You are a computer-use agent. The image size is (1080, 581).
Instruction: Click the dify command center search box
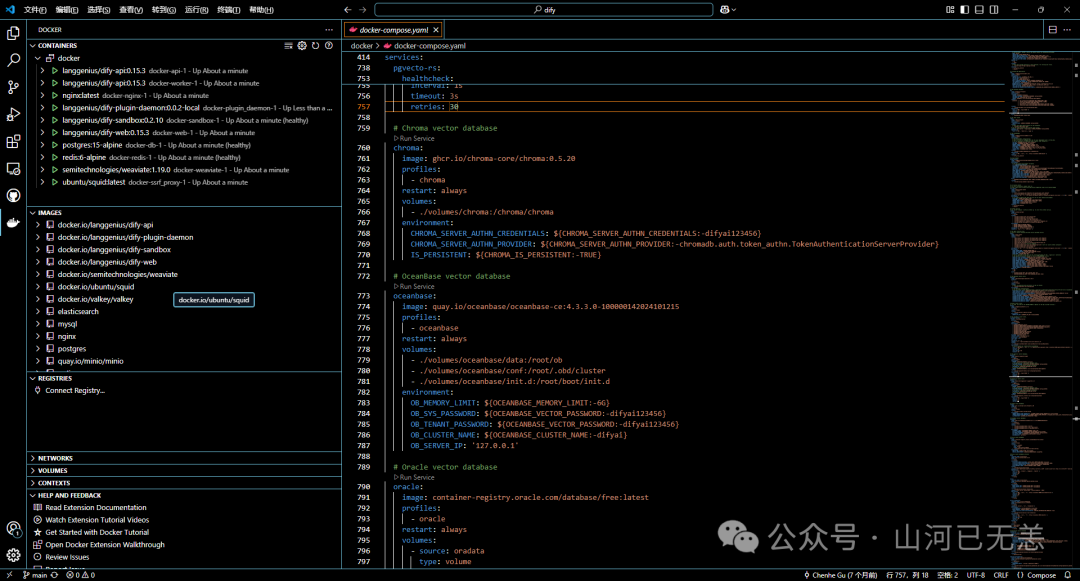click(x=543, y=10)
